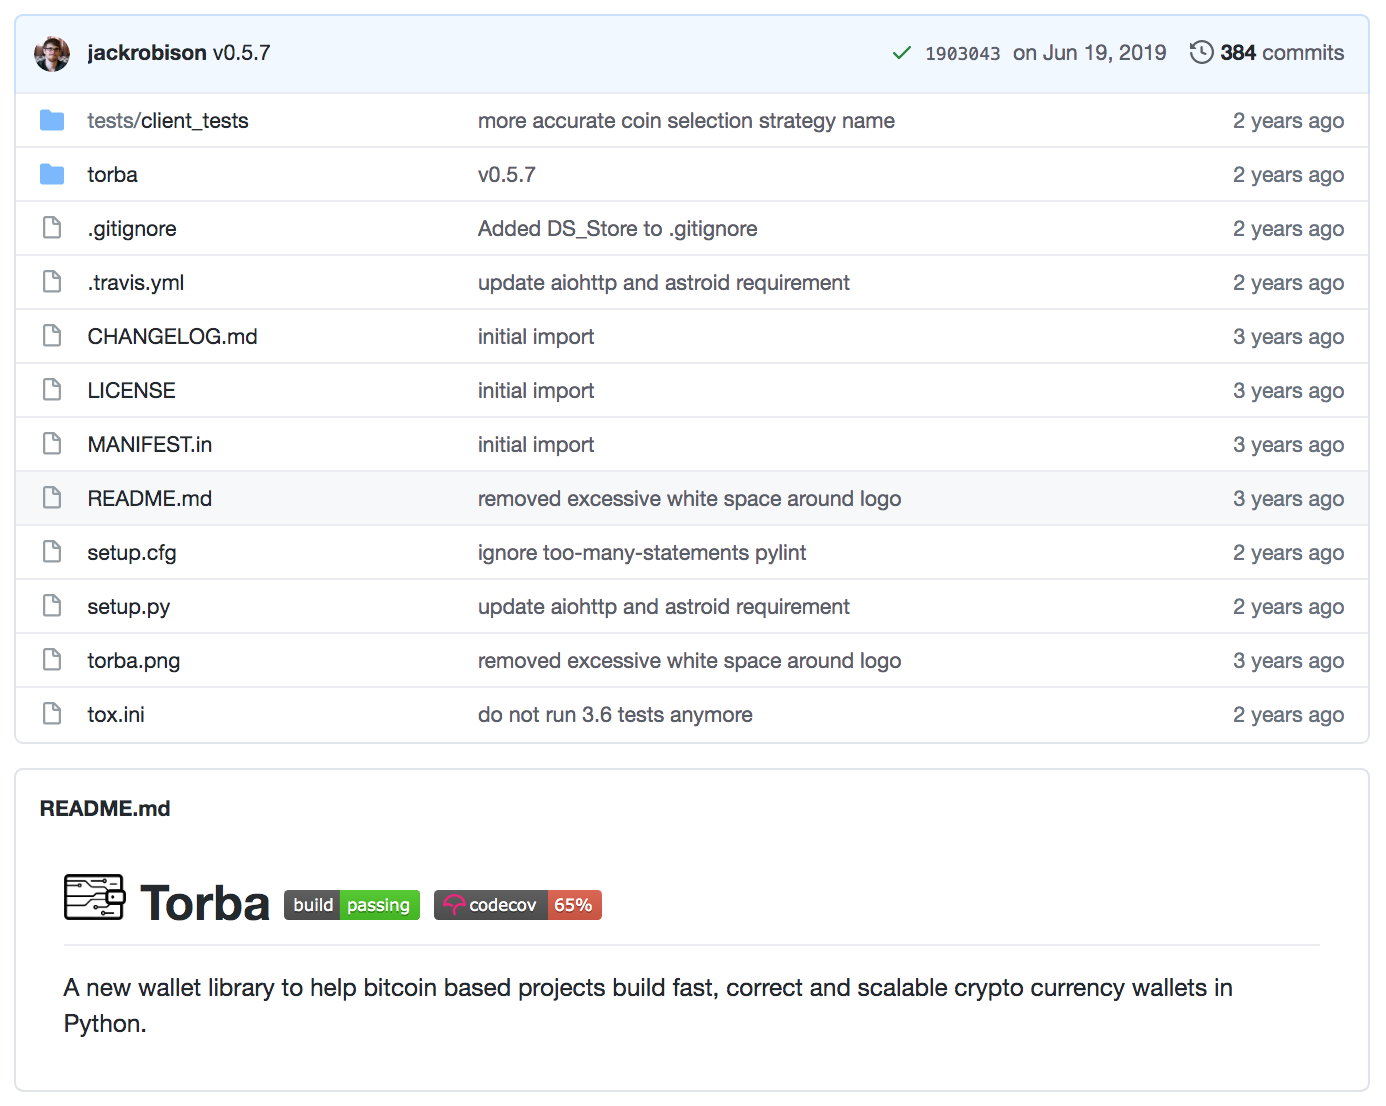Open 'initial import' commit on LICENSE row
The height and width of the screenshot is (1106, 1386).
[536, 391]
